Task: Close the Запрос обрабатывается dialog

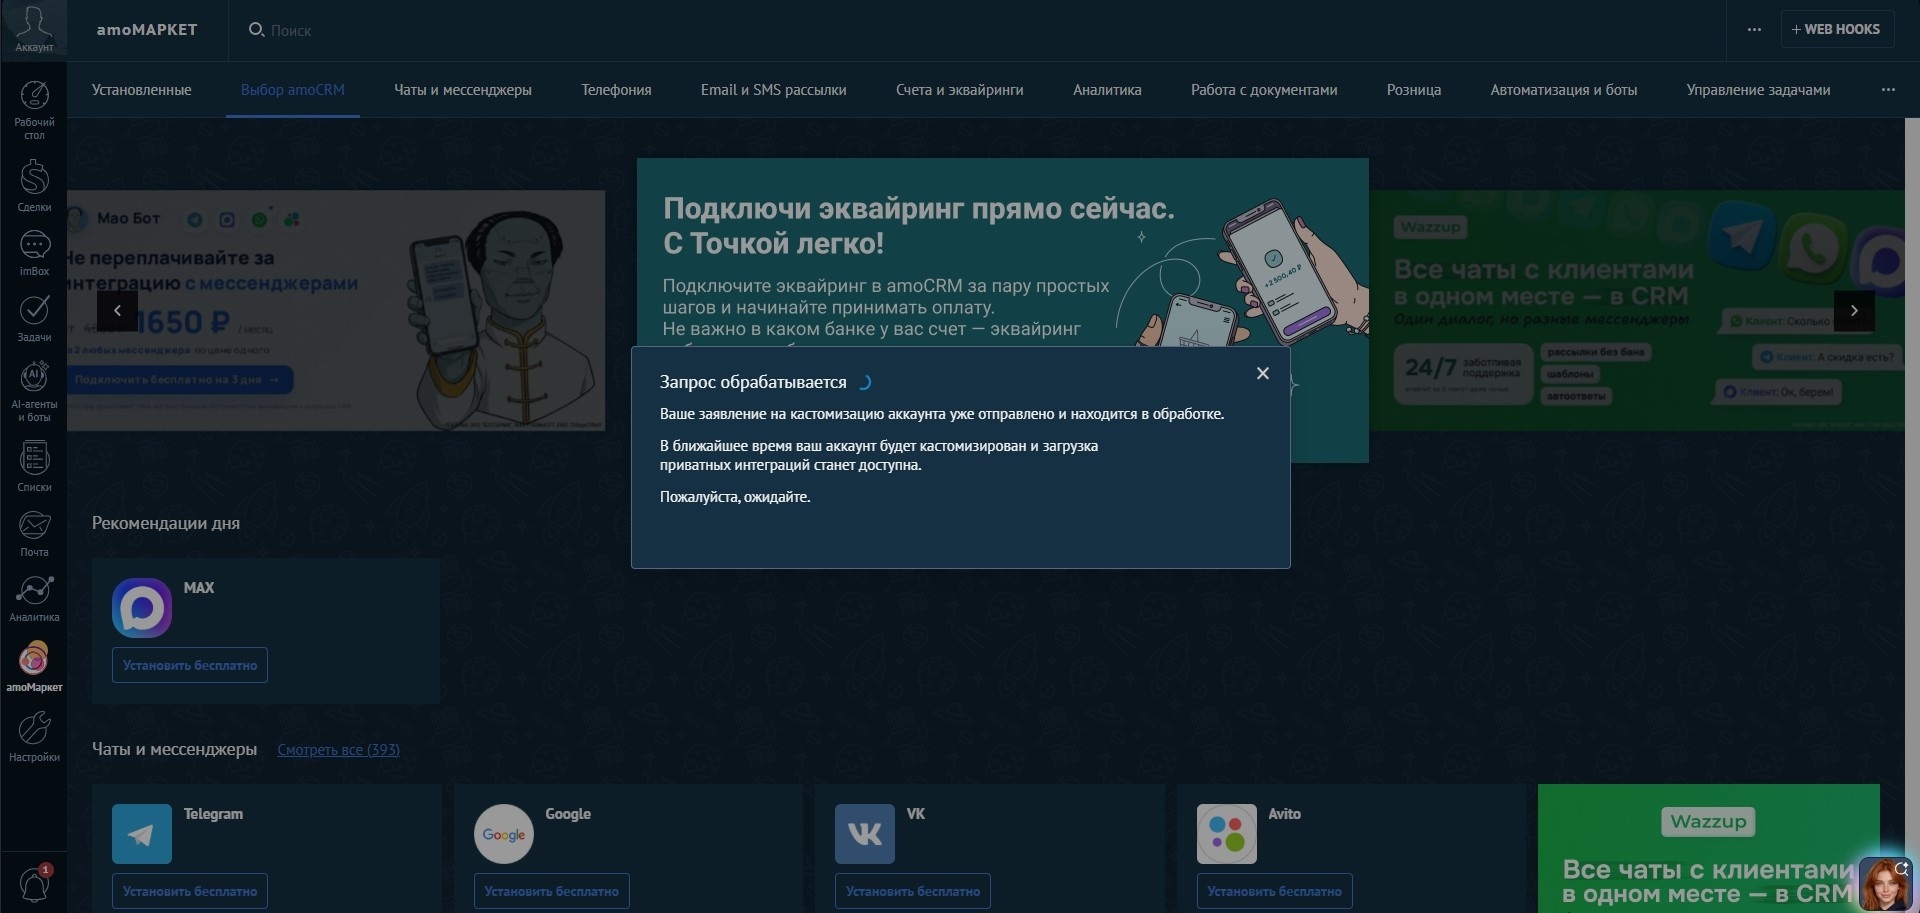Action: click(1263, 373)
